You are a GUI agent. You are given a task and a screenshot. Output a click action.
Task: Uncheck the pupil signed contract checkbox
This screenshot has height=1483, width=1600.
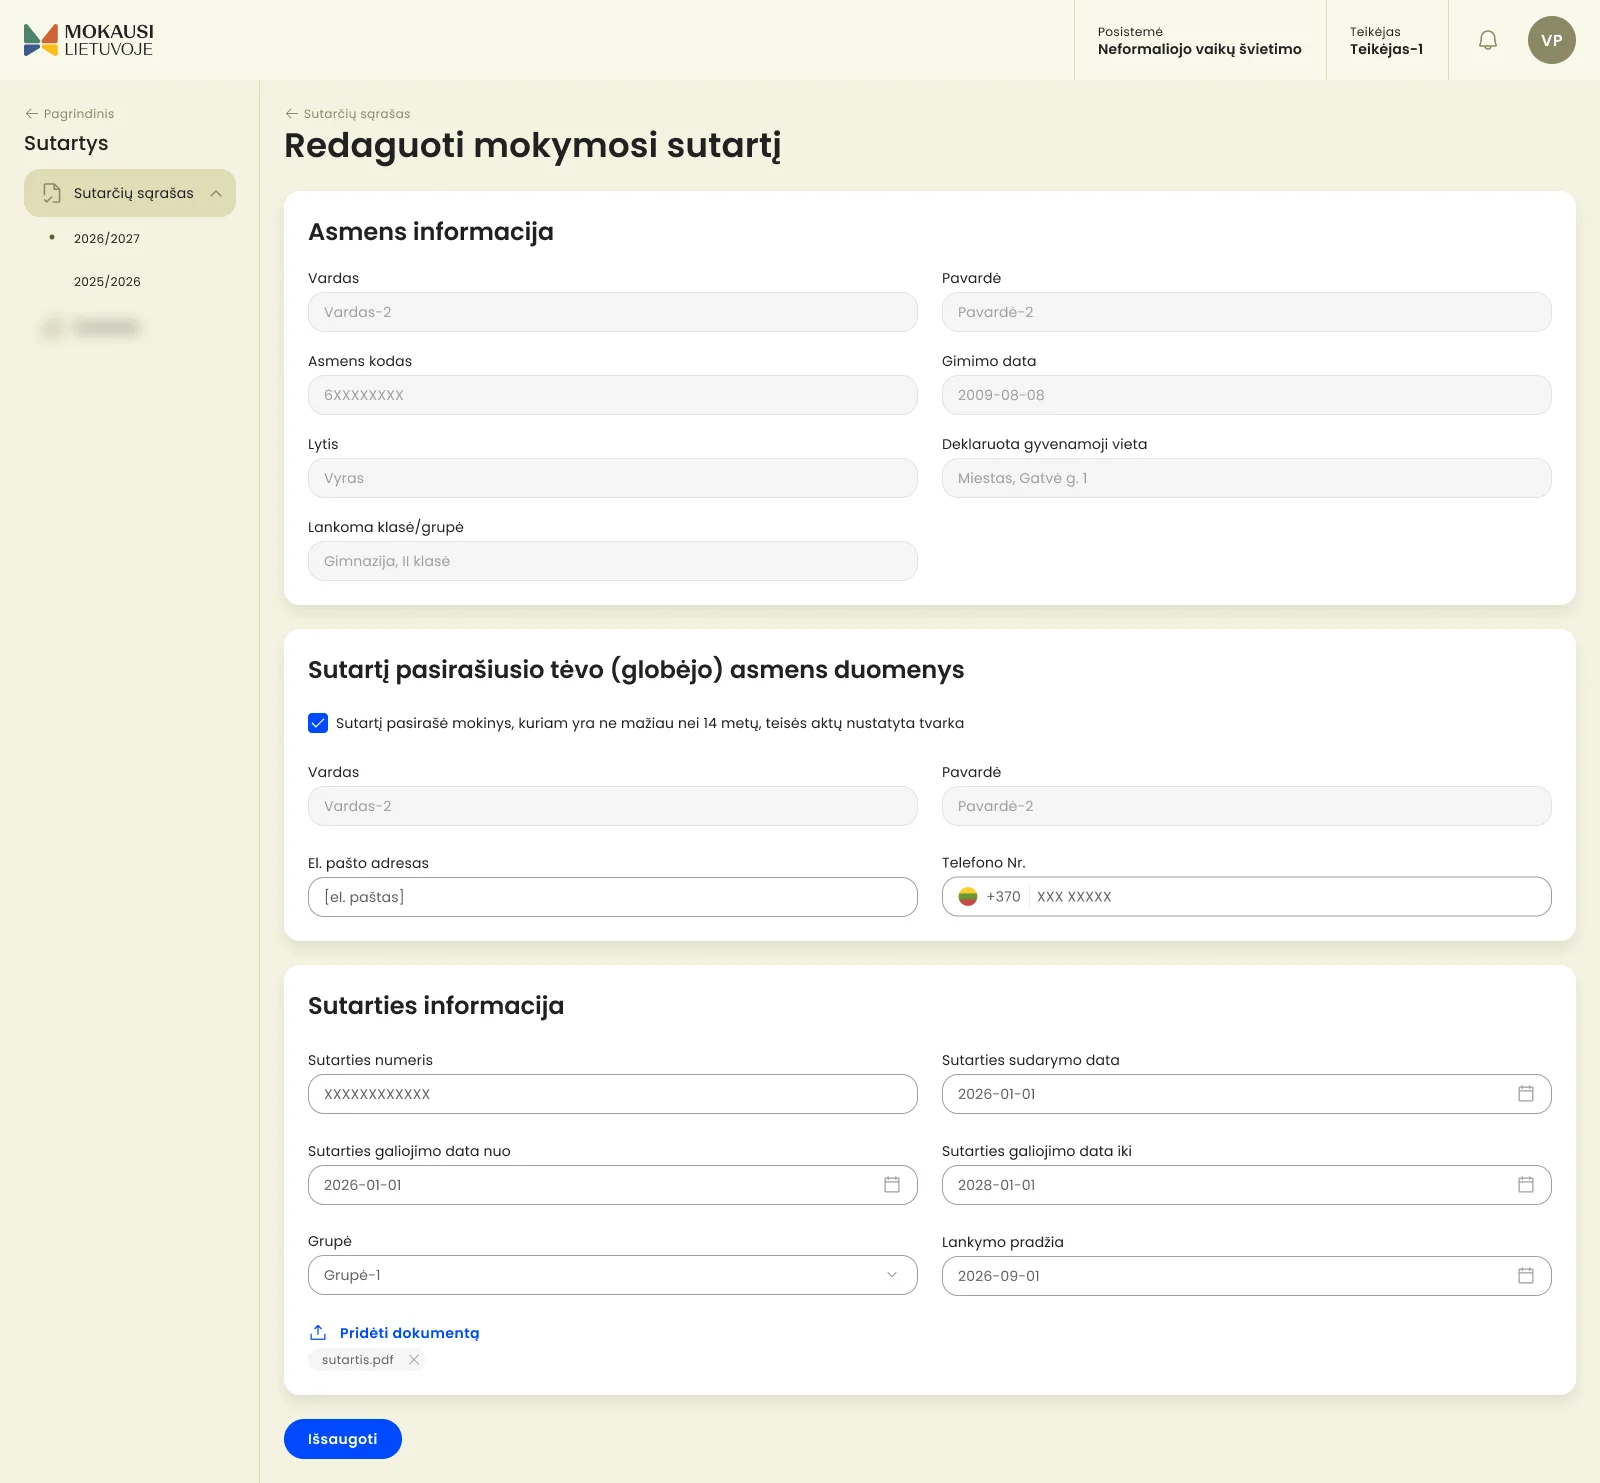point(318,723)
